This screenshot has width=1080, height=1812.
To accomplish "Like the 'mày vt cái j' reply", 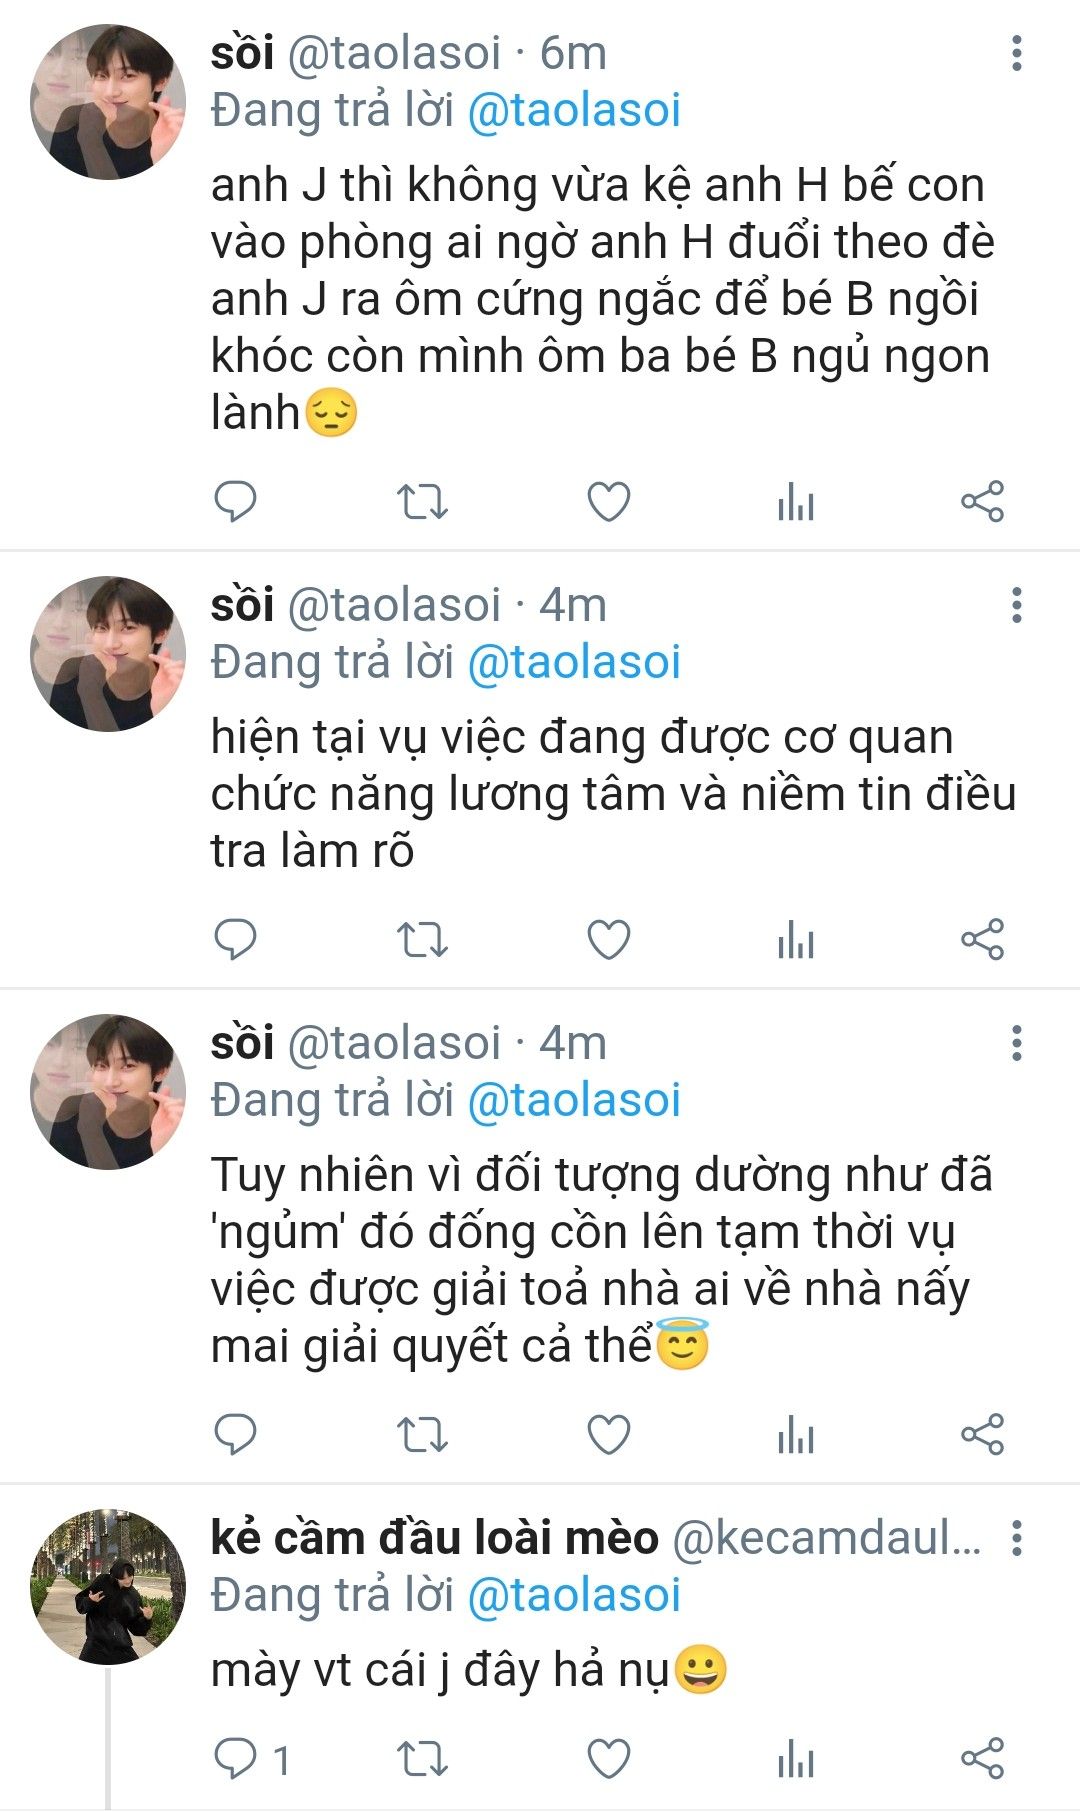I will tap(608, 1759).
